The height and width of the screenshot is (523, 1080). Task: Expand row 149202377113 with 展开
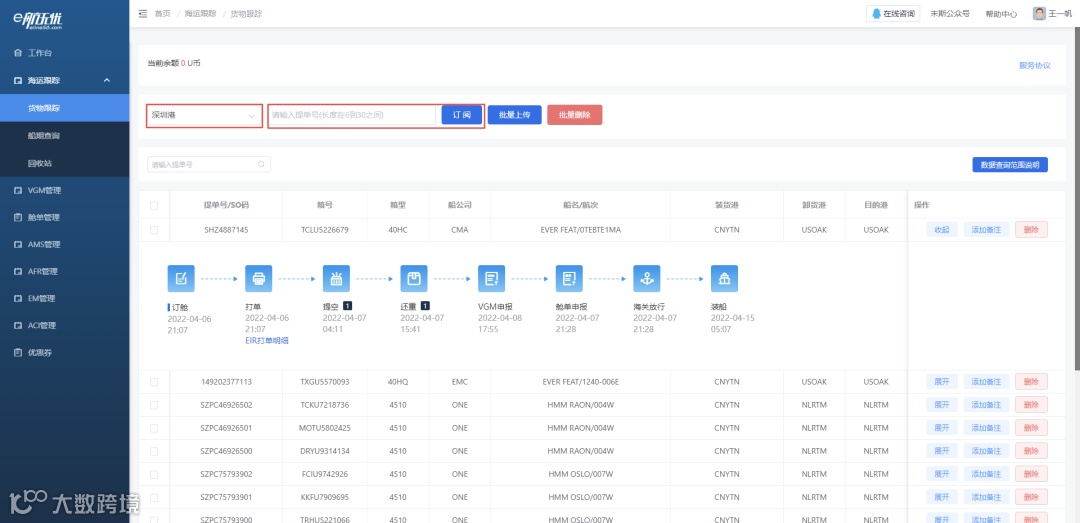(x=942, y=382)
